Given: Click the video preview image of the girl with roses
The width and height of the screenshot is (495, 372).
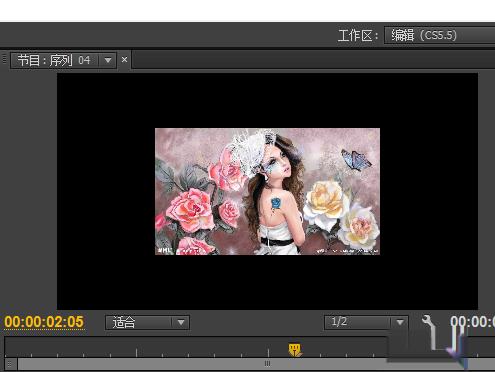Looking at the screenshot, I should coord(267,191).
